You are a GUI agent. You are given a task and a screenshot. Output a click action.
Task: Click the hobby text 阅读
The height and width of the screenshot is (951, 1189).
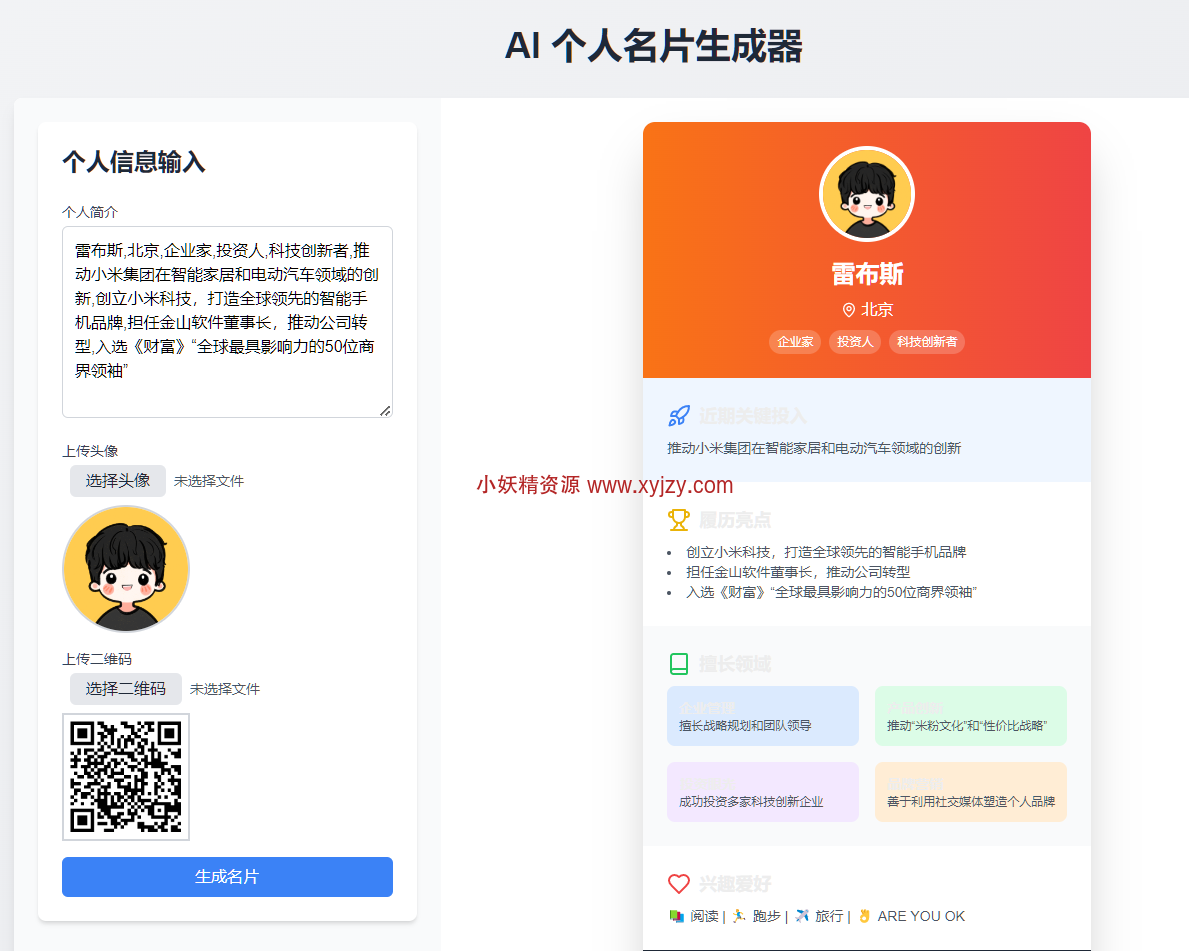pyautogui.click(x=704, y=916)
